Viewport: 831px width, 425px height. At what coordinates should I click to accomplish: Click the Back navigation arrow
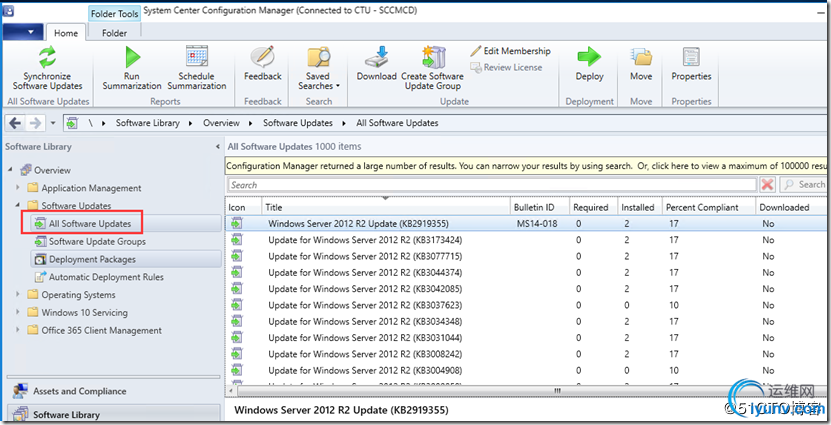[x=15, y=123]
